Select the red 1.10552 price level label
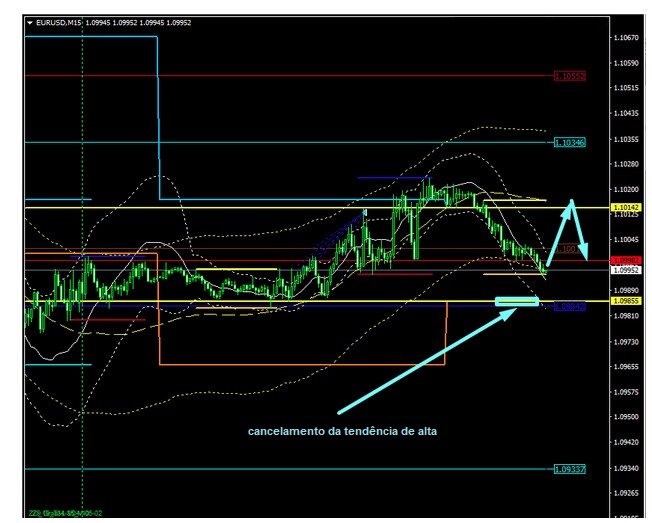 coord(570,75)
